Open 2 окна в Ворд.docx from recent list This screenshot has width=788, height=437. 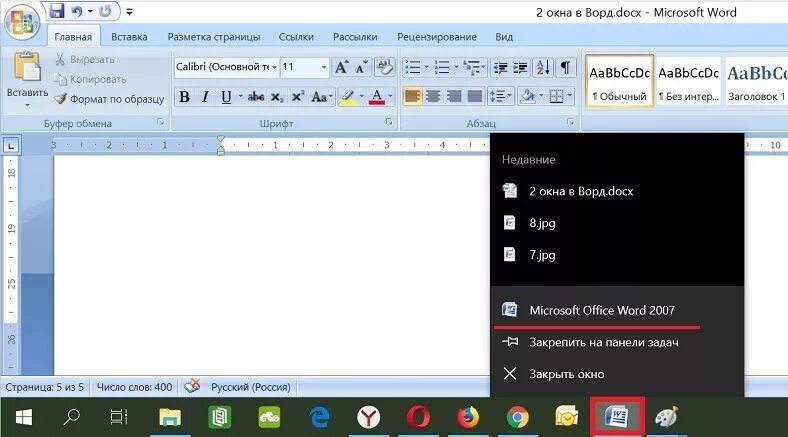click(617, 191)
